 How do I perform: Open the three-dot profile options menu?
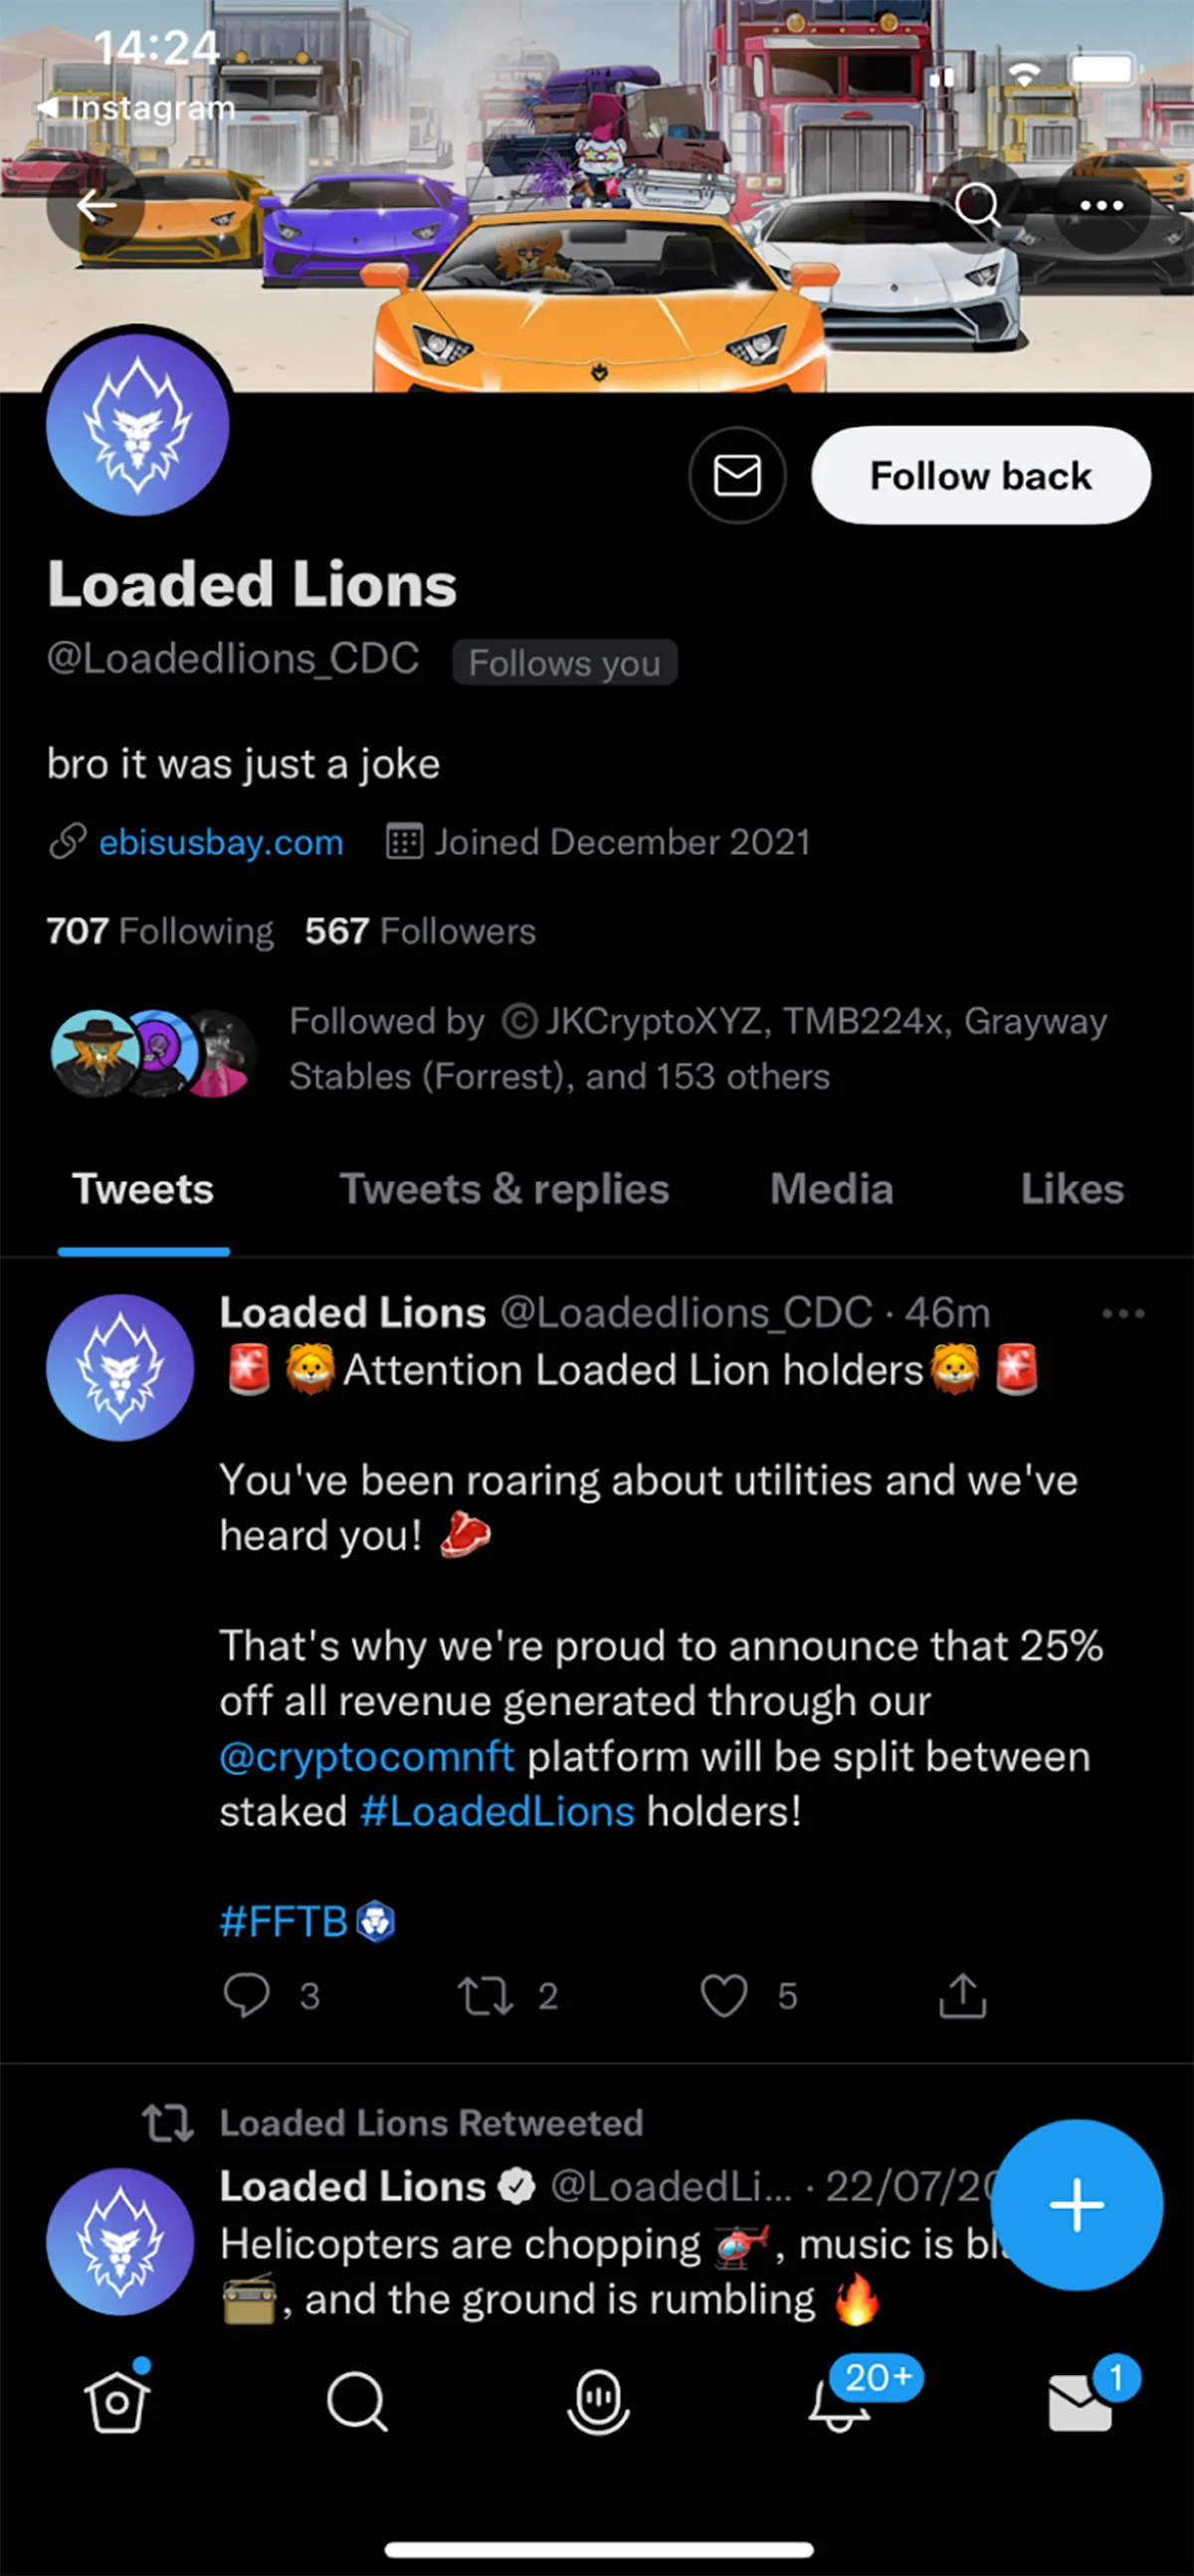[x=1101, y=207]
